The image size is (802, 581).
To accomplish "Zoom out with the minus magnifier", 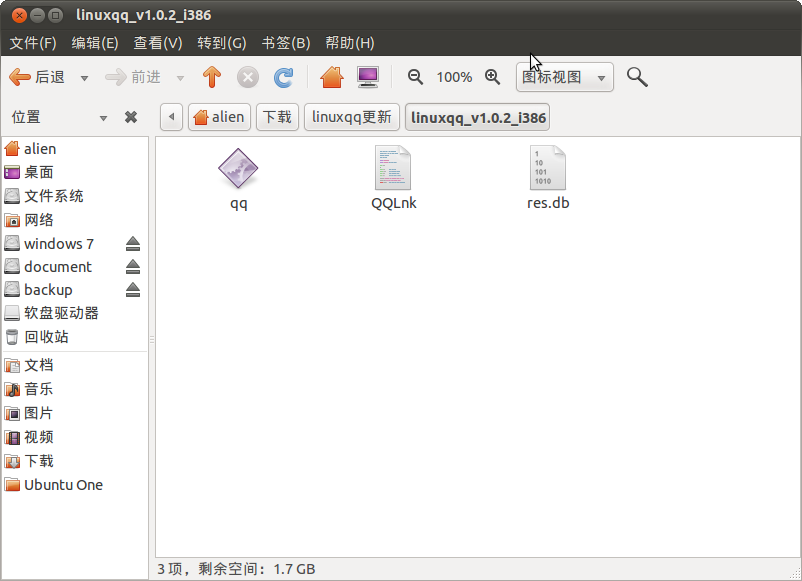I will pyautogui.click(x=415, y=77).
